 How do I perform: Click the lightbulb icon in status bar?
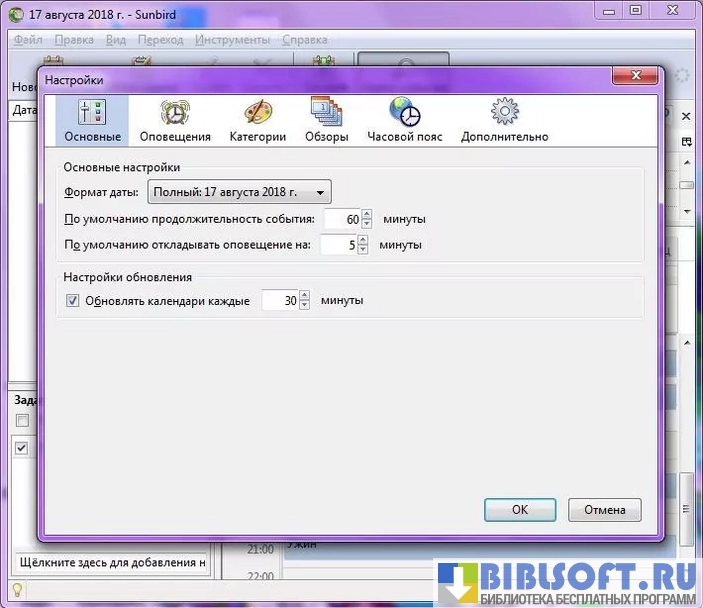click(x=16, y=589)
